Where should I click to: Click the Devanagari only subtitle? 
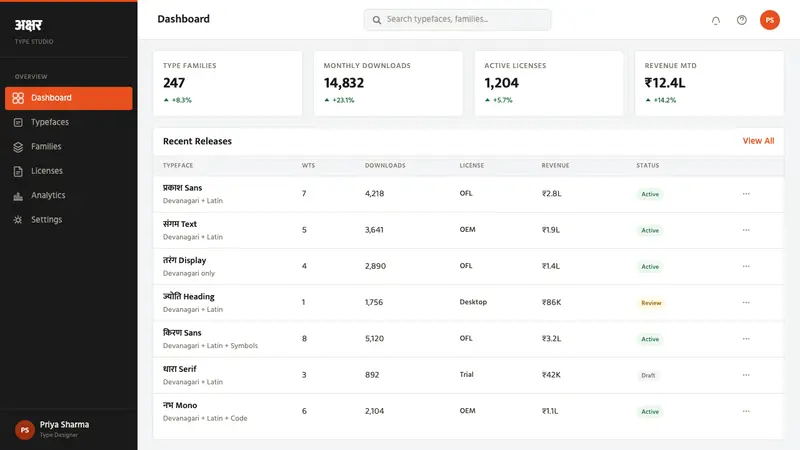point(189,273)
